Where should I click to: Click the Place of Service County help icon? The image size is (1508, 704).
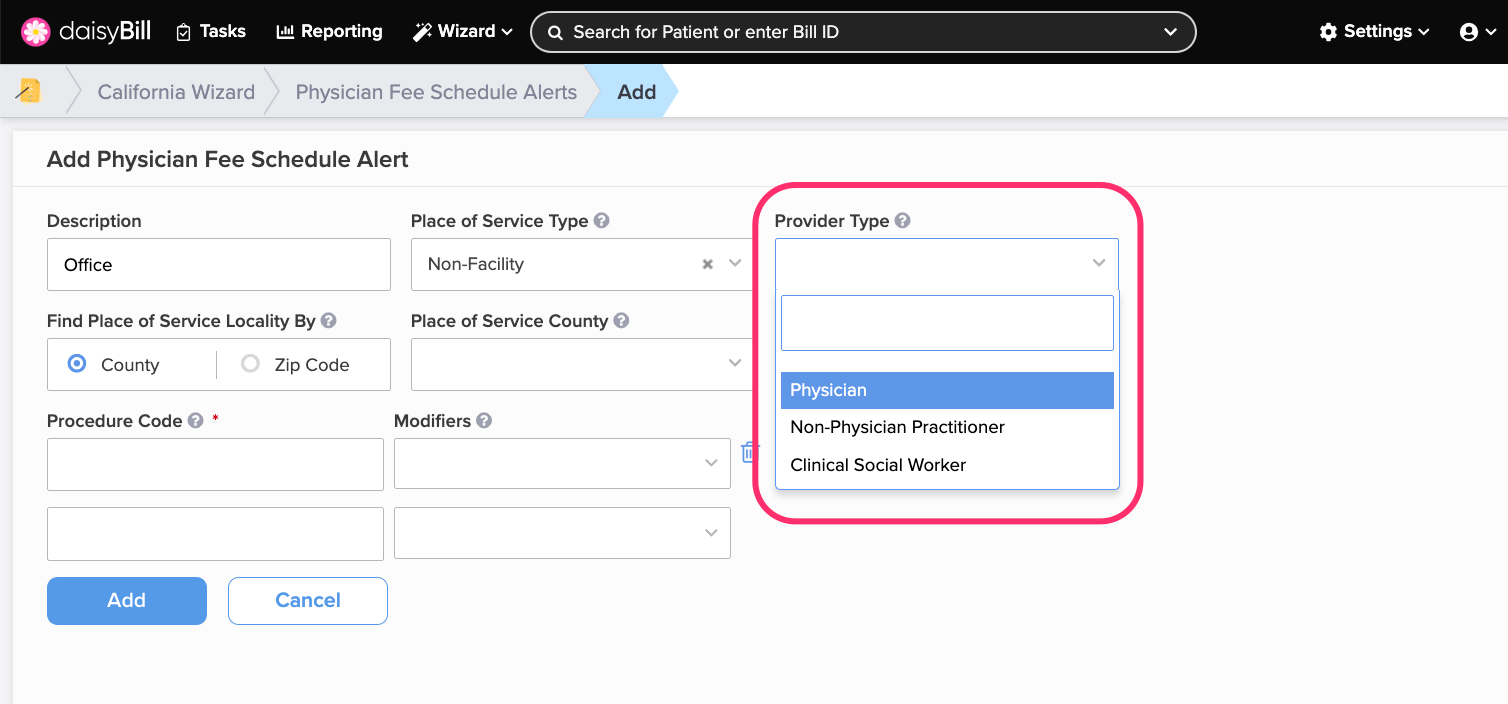[x=621, y=321]
